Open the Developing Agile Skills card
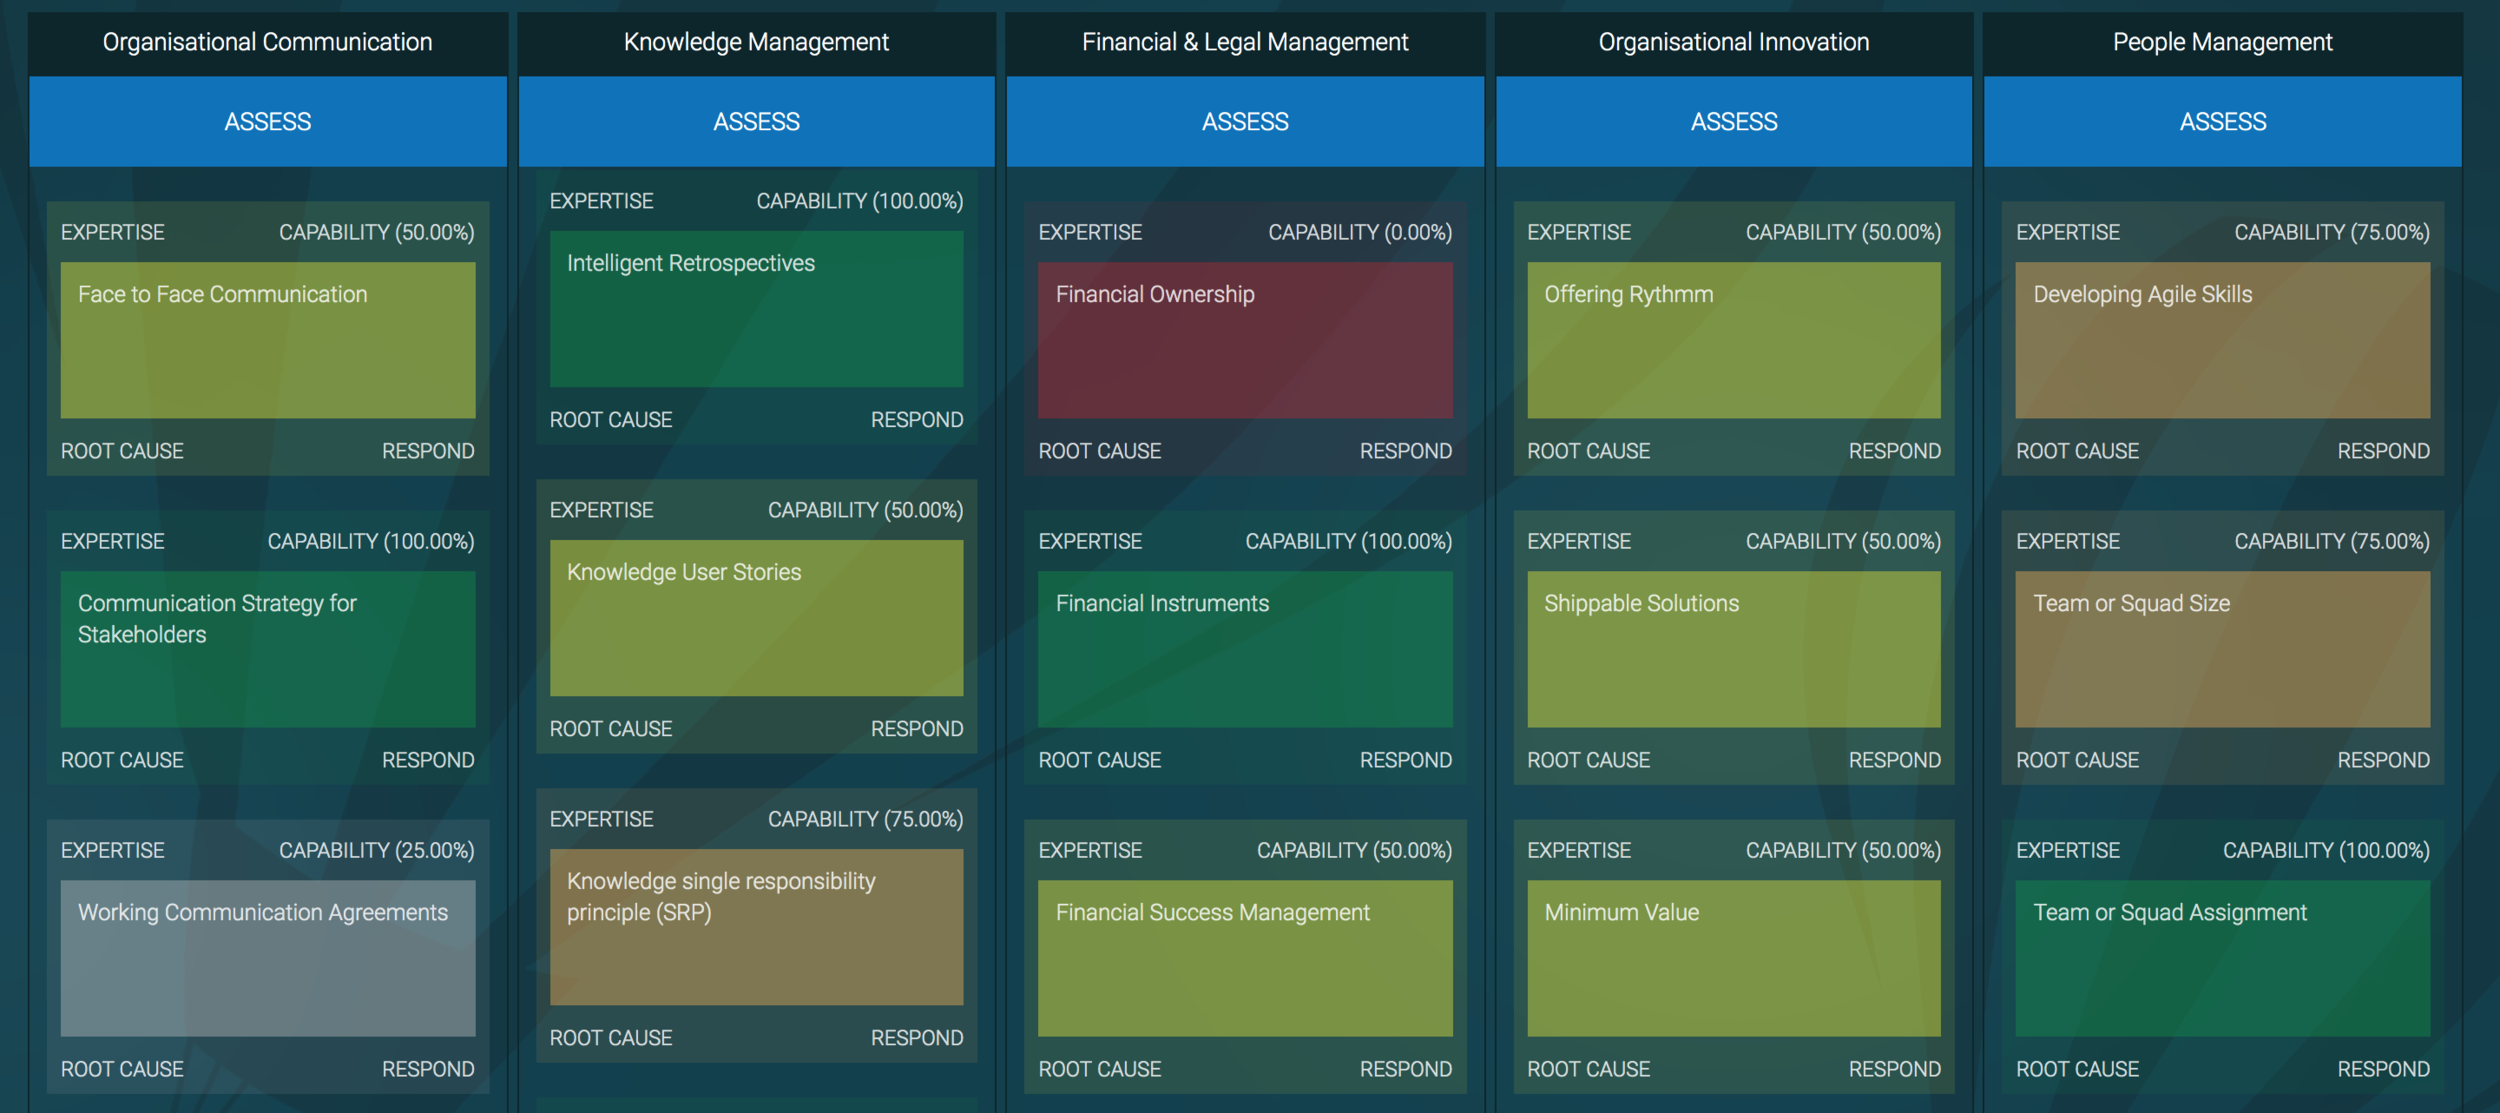The image size is (2500, 1113). (x=2223, y=340)
